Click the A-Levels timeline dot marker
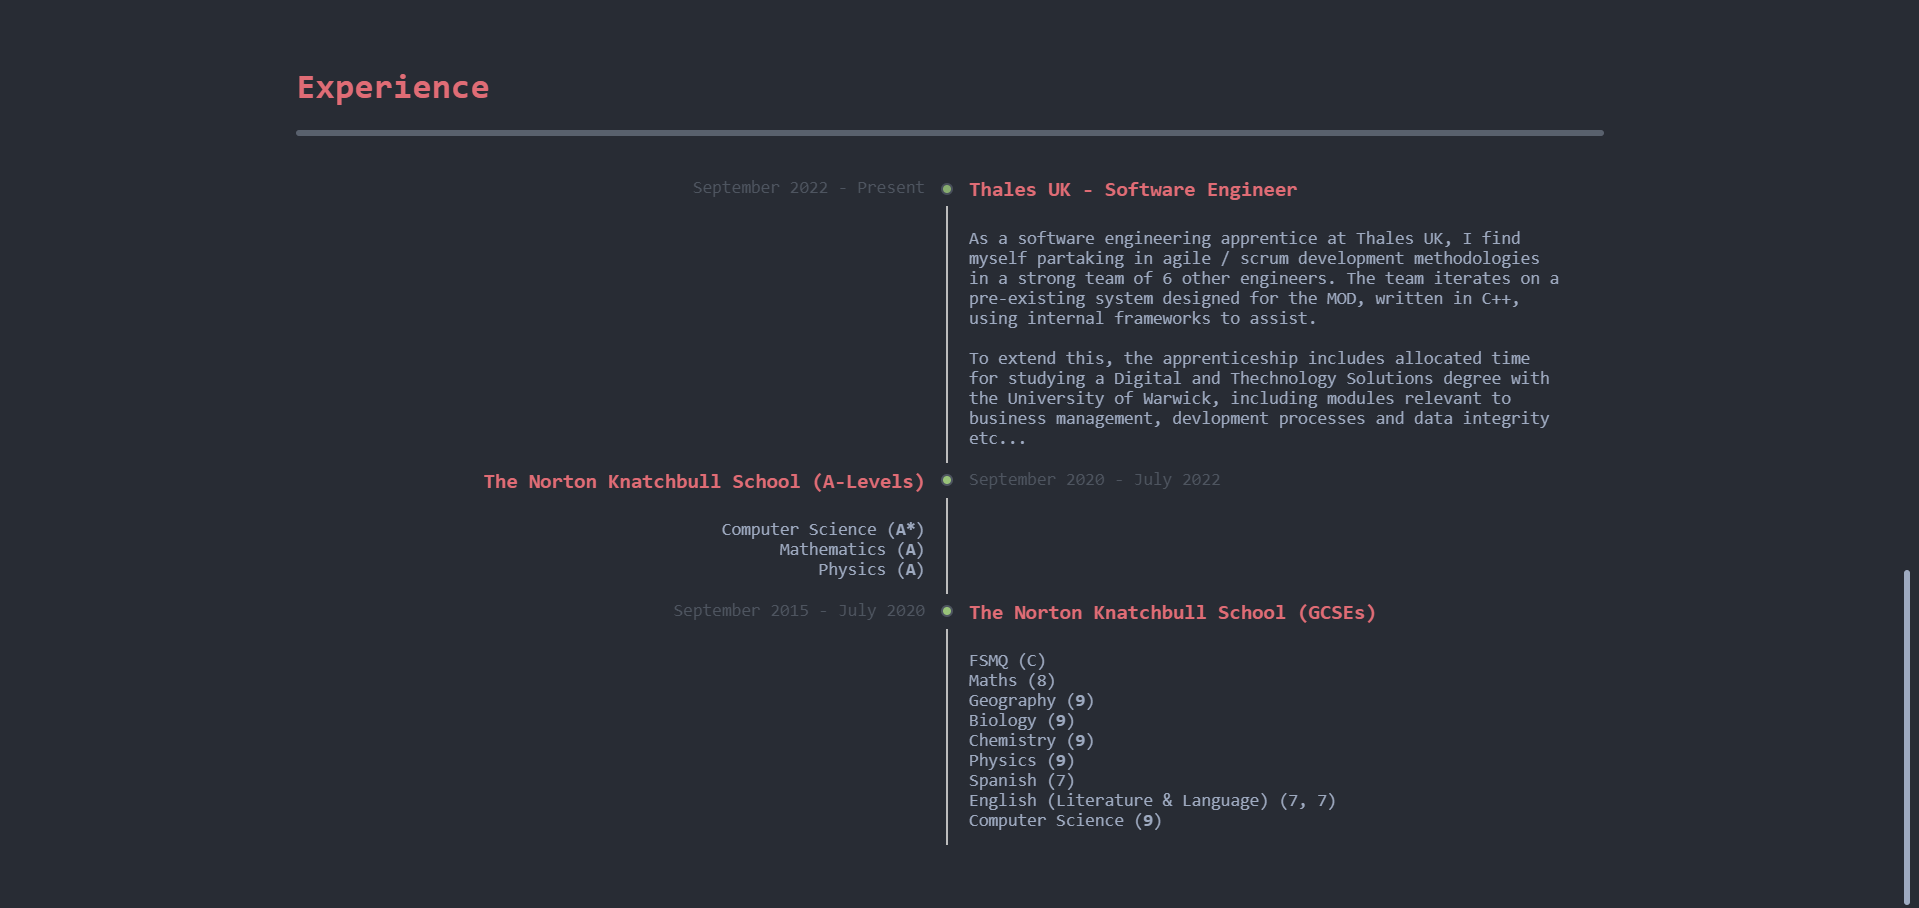The image size is (1919, 908). (947, 480)
